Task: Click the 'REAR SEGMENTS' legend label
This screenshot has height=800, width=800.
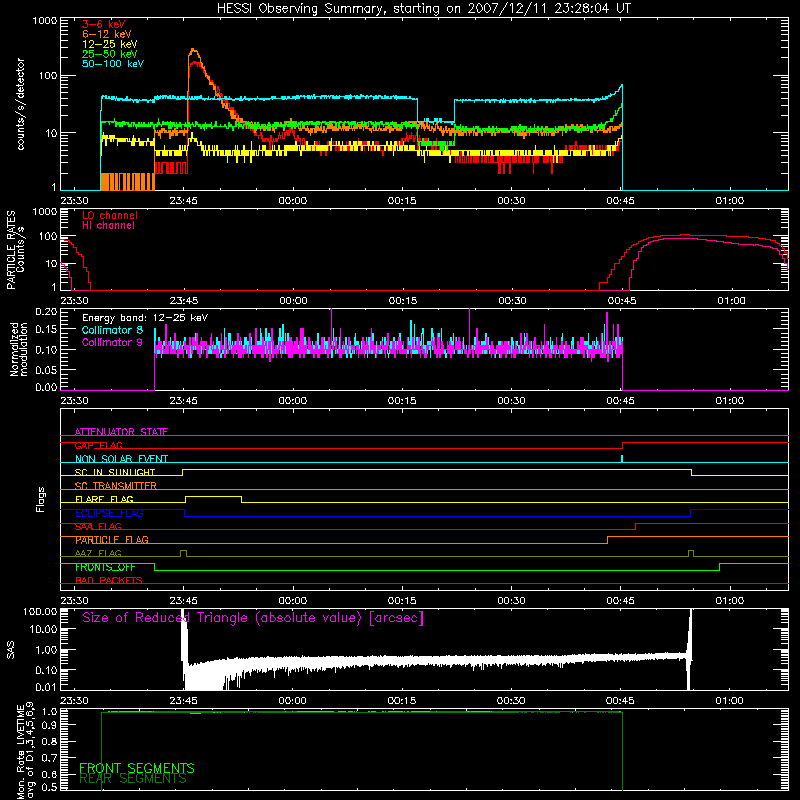Action: (x=133, y=779)
